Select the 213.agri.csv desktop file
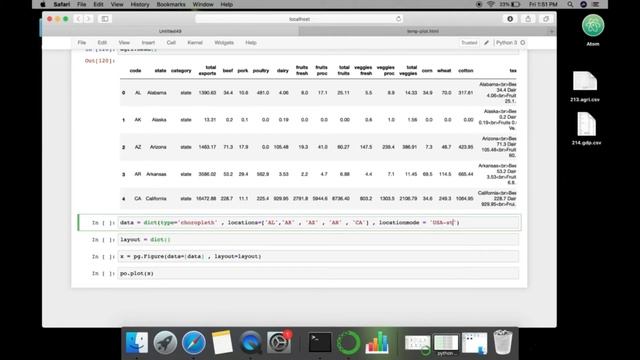 585,86
